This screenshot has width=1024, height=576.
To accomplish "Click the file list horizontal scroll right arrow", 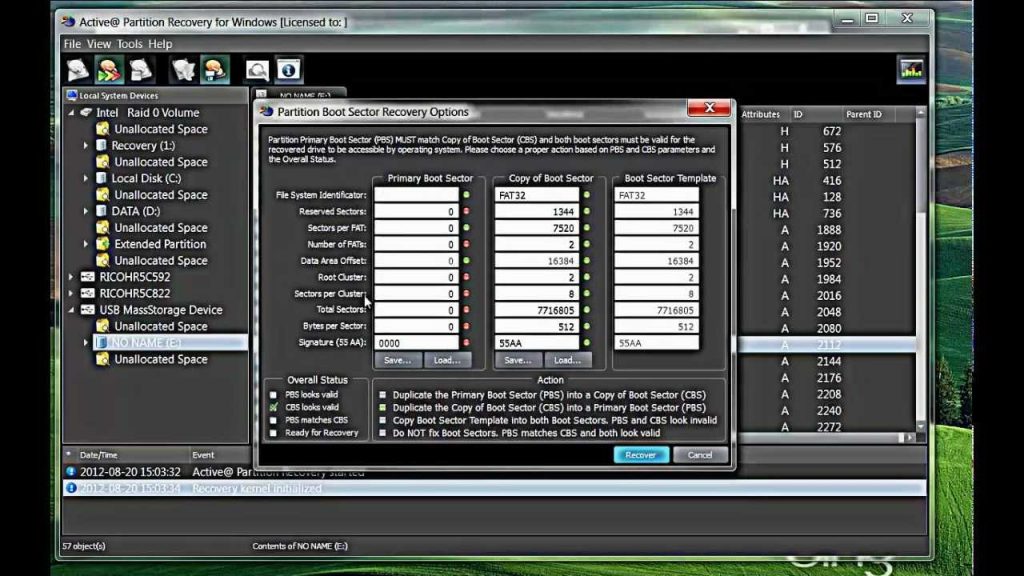I will 910,438.
